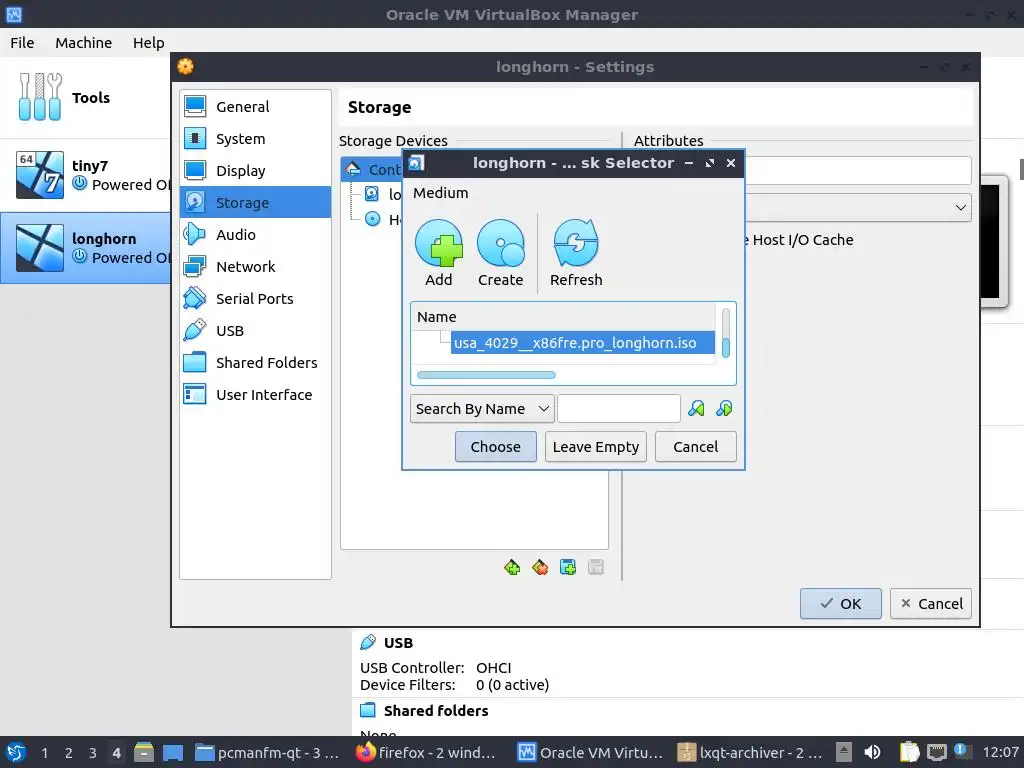This screenshot has width=1024, height=768.
Task: Open the Help menu
Action: coord(148,42)
